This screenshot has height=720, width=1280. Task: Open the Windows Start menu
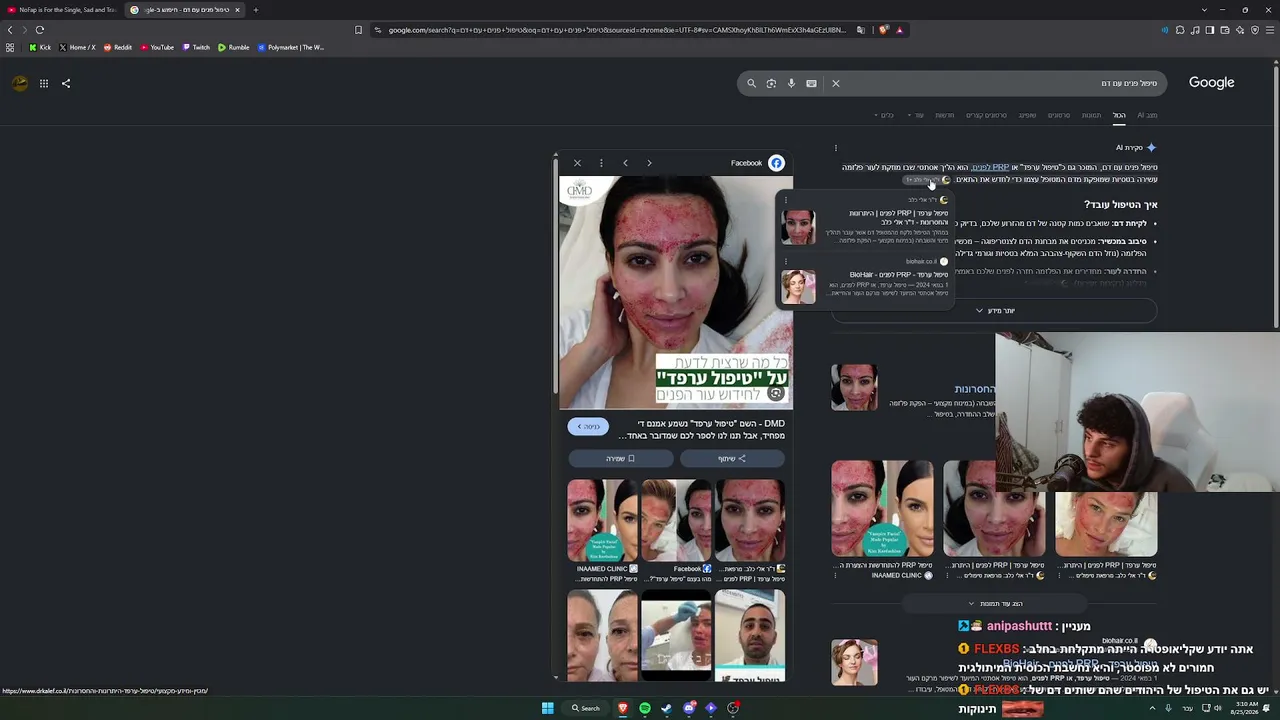pyautogui.click(x=547, y=708)
